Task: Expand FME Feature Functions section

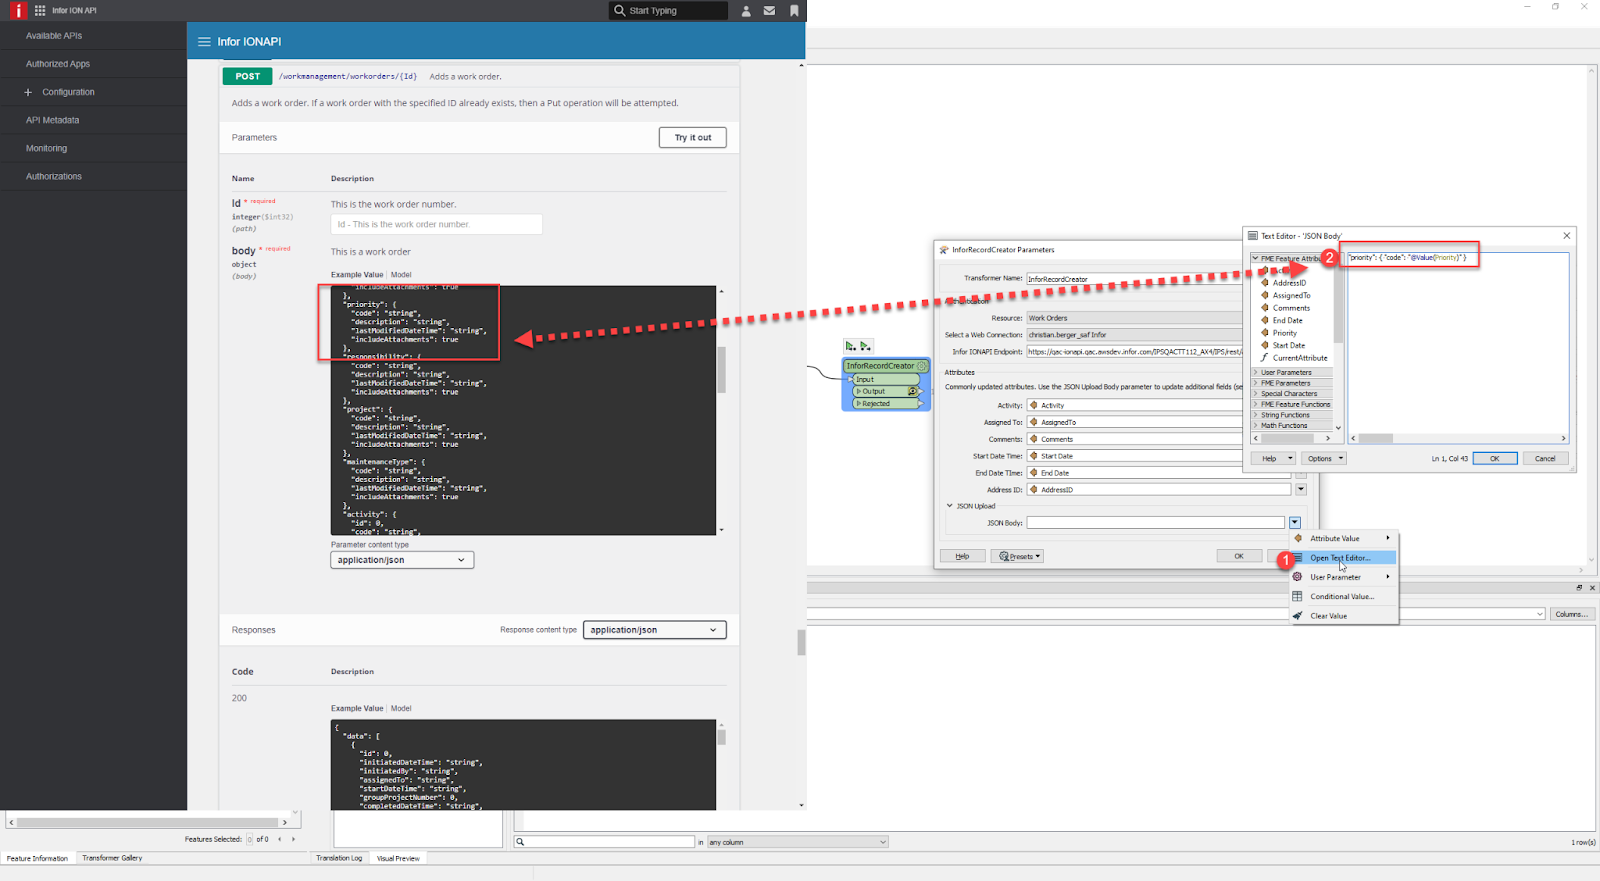Action: pos(1256,404)
